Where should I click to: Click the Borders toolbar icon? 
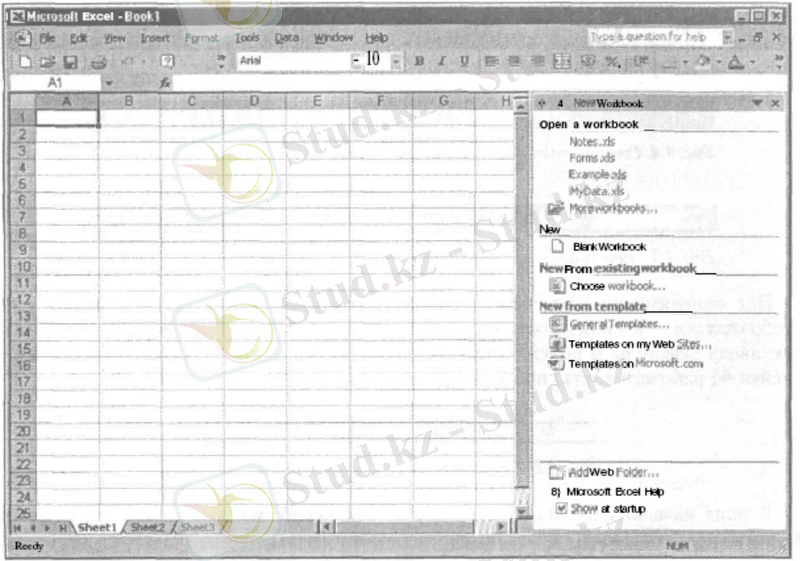pos(670,62)
